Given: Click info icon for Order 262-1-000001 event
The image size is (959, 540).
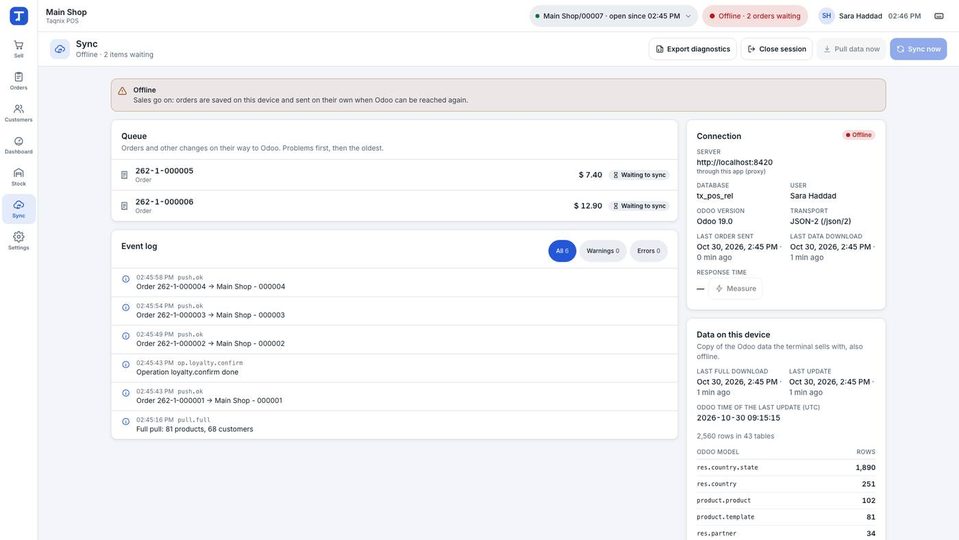Looking at the screenshot, I should pyautogui.click(x=125, y=393).
